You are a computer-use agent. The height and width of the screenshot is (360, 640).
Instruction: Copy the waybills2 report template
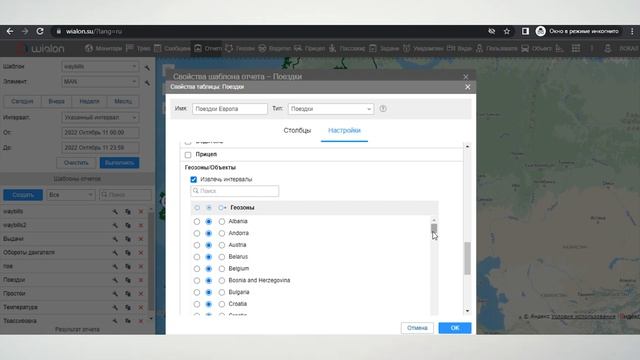coord(128,225)
